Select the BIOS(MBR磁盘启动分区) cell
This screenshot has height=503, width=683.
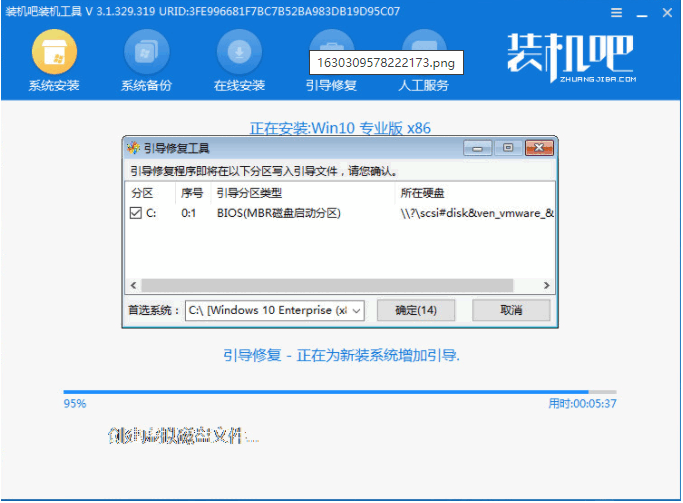coord(279,213)
